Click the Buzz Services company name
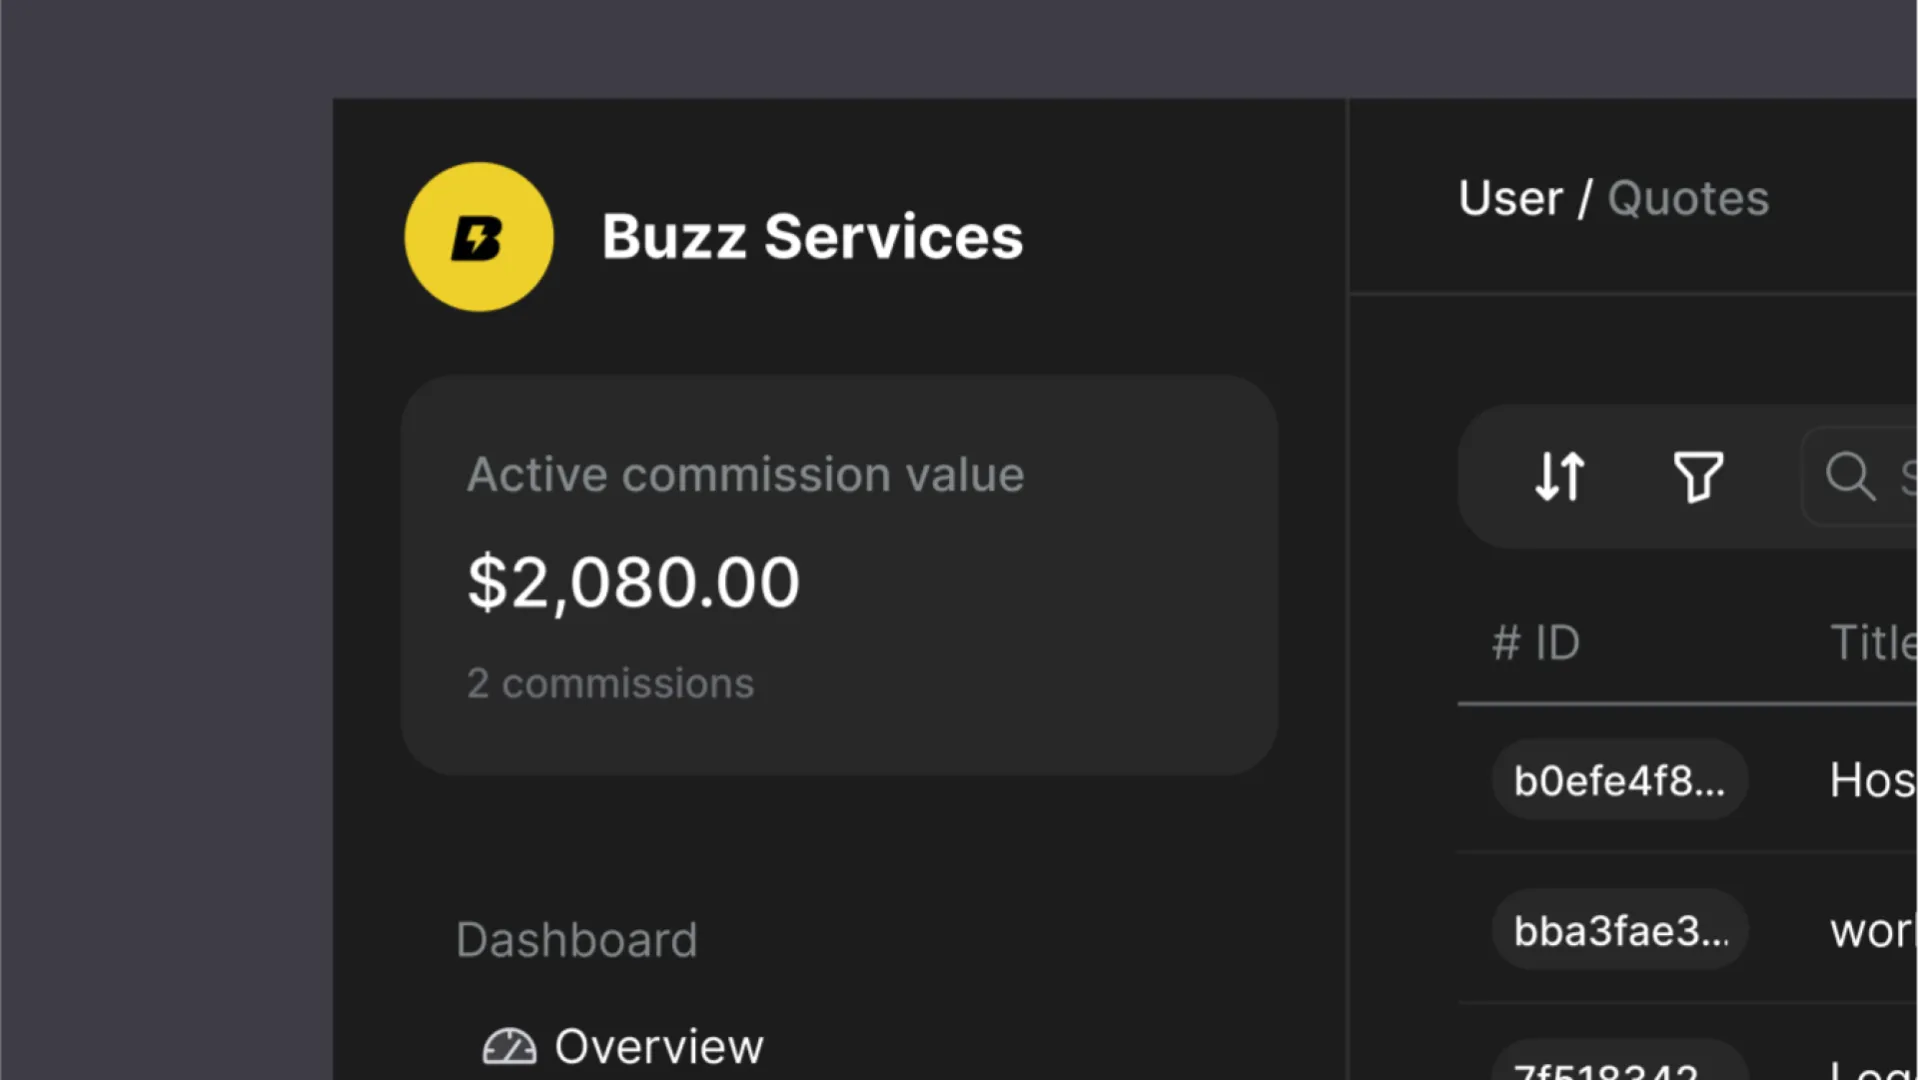 pos(812,237)
